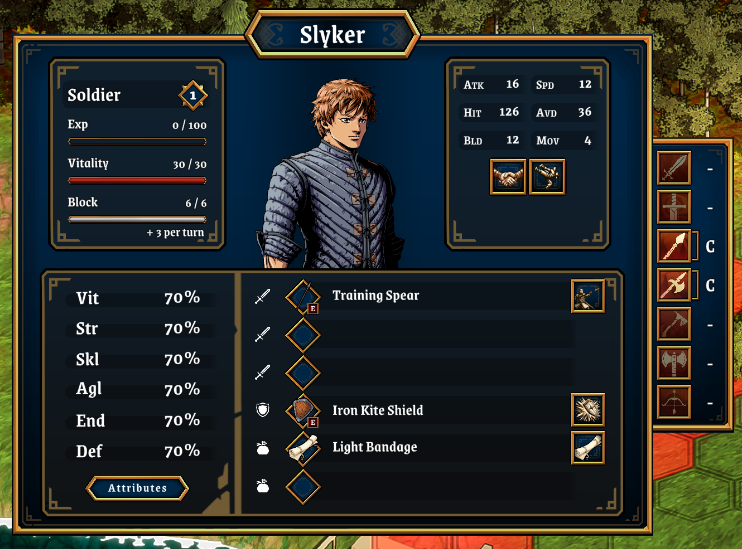The height and width of the screenshot is (549, 742).
Task: Click the Light Bandage item row
Action: coord(429,448)
